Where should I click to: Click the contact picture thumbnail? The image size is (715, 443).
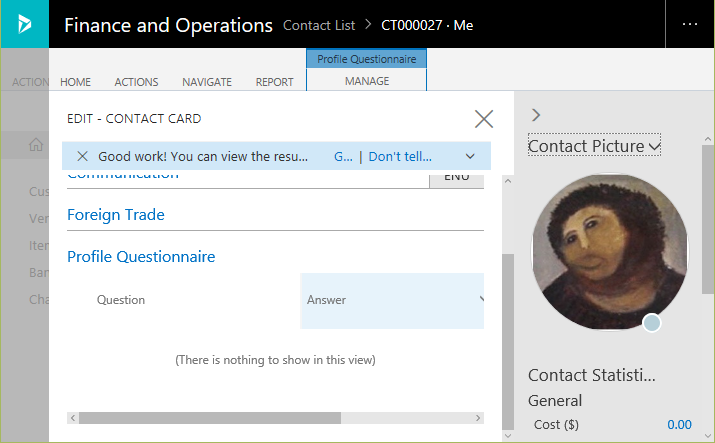tap(610, 252)
